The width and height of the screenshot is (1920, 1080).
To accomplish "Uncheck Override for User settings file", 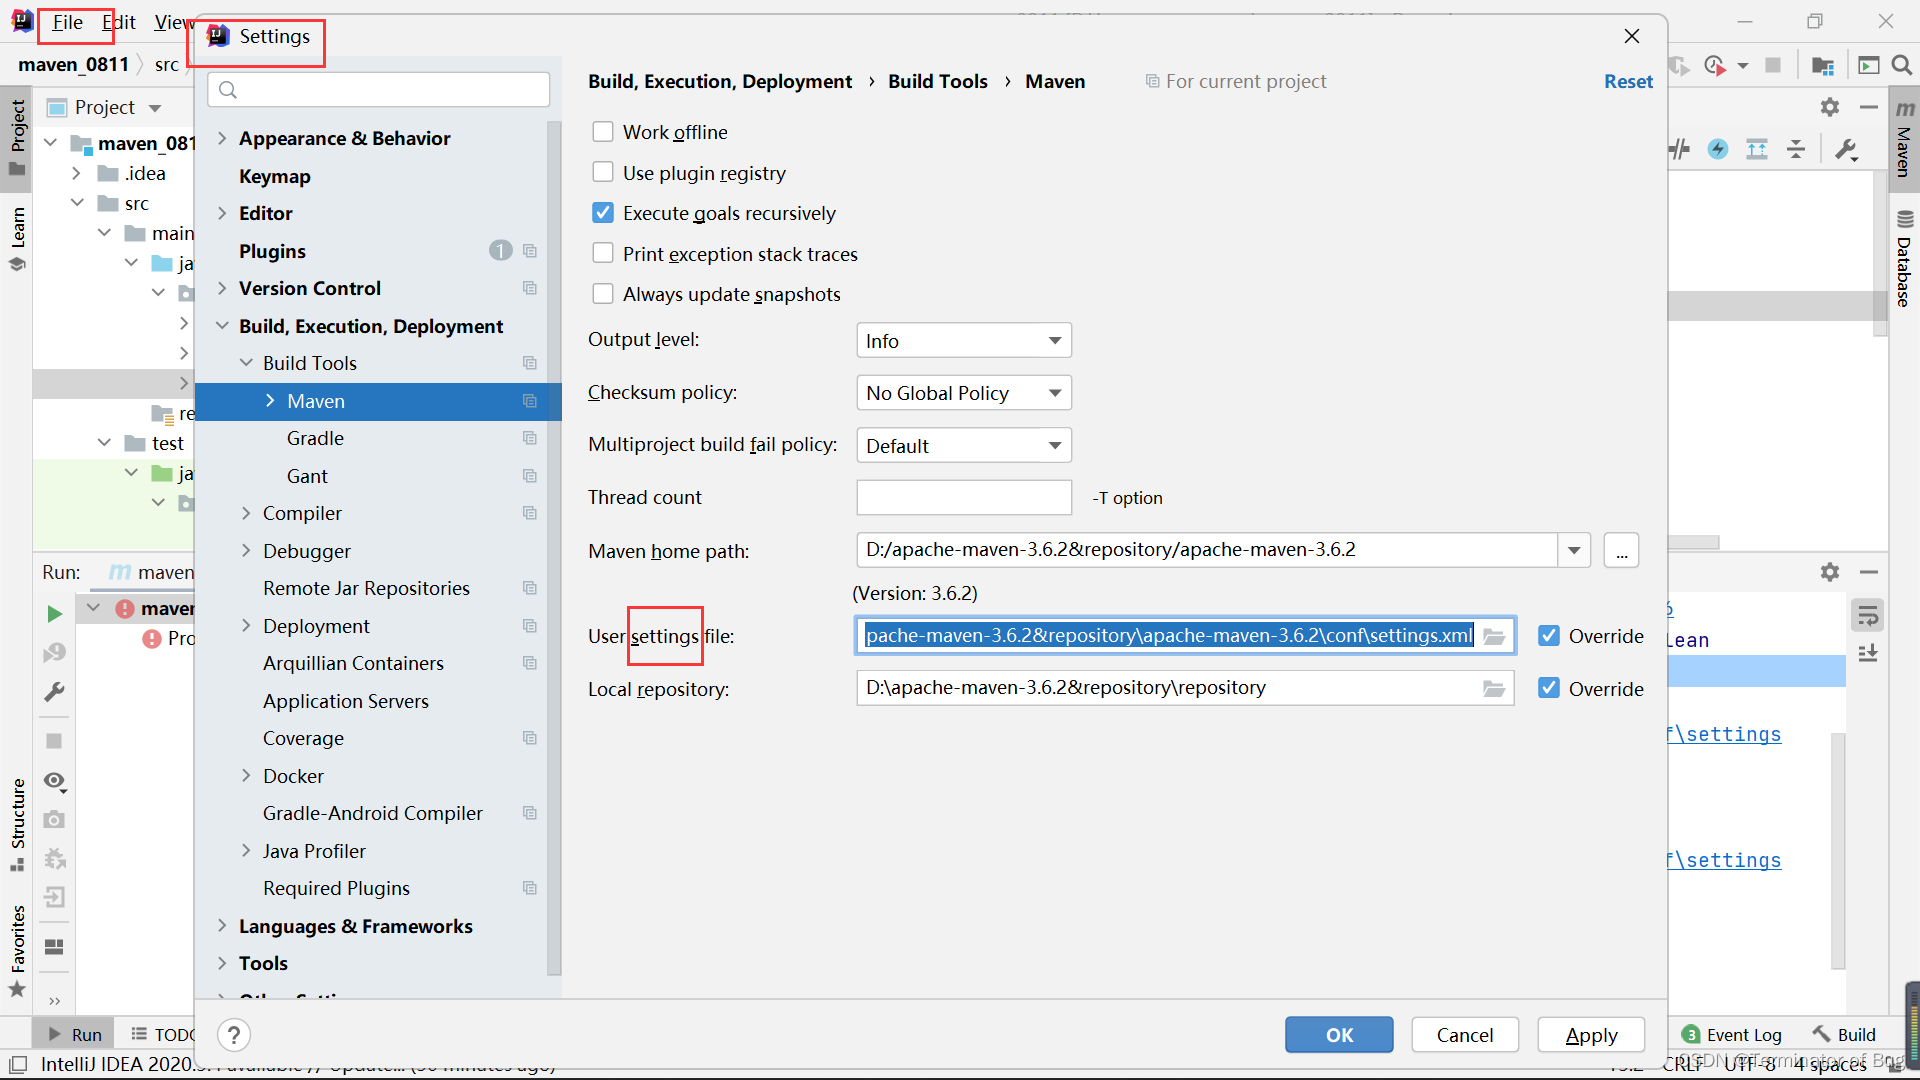I will (x=1549, y=636).
